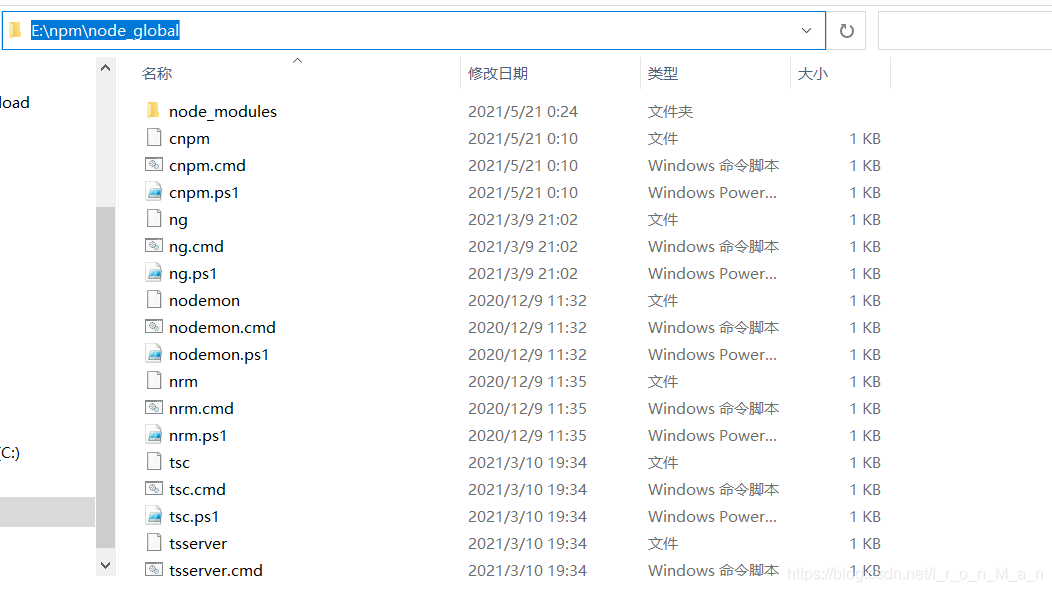
Task: Select the cnpm file name
Action: (189, 139)
